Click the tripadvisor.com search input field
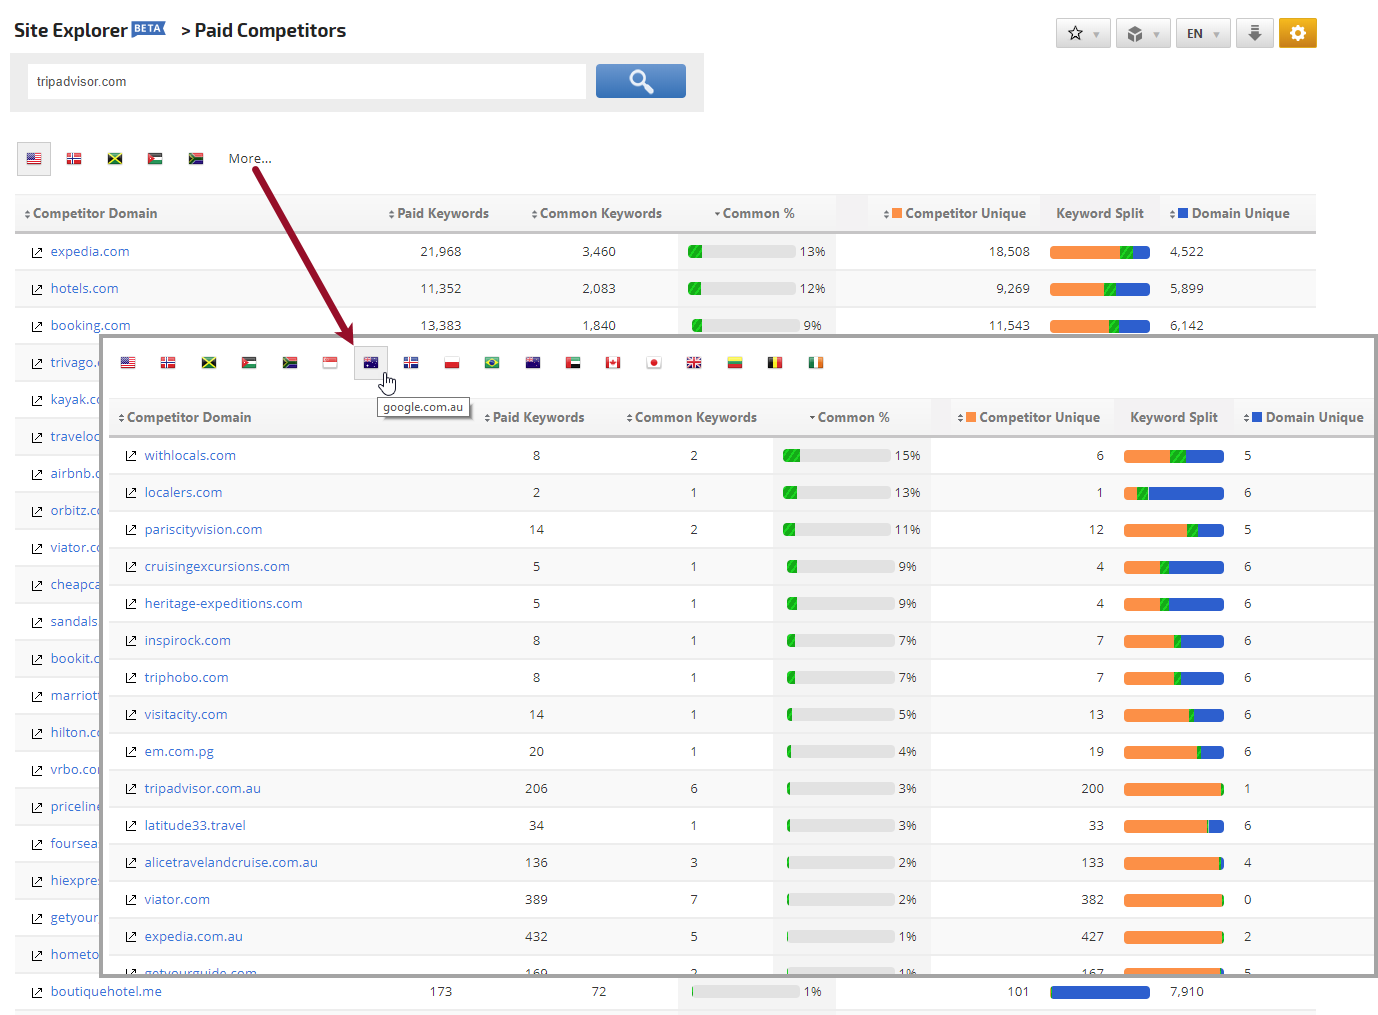Image resolution: width=1378 pixels, height=1015 pixels. pyautogui.click(x=307, y=82)
